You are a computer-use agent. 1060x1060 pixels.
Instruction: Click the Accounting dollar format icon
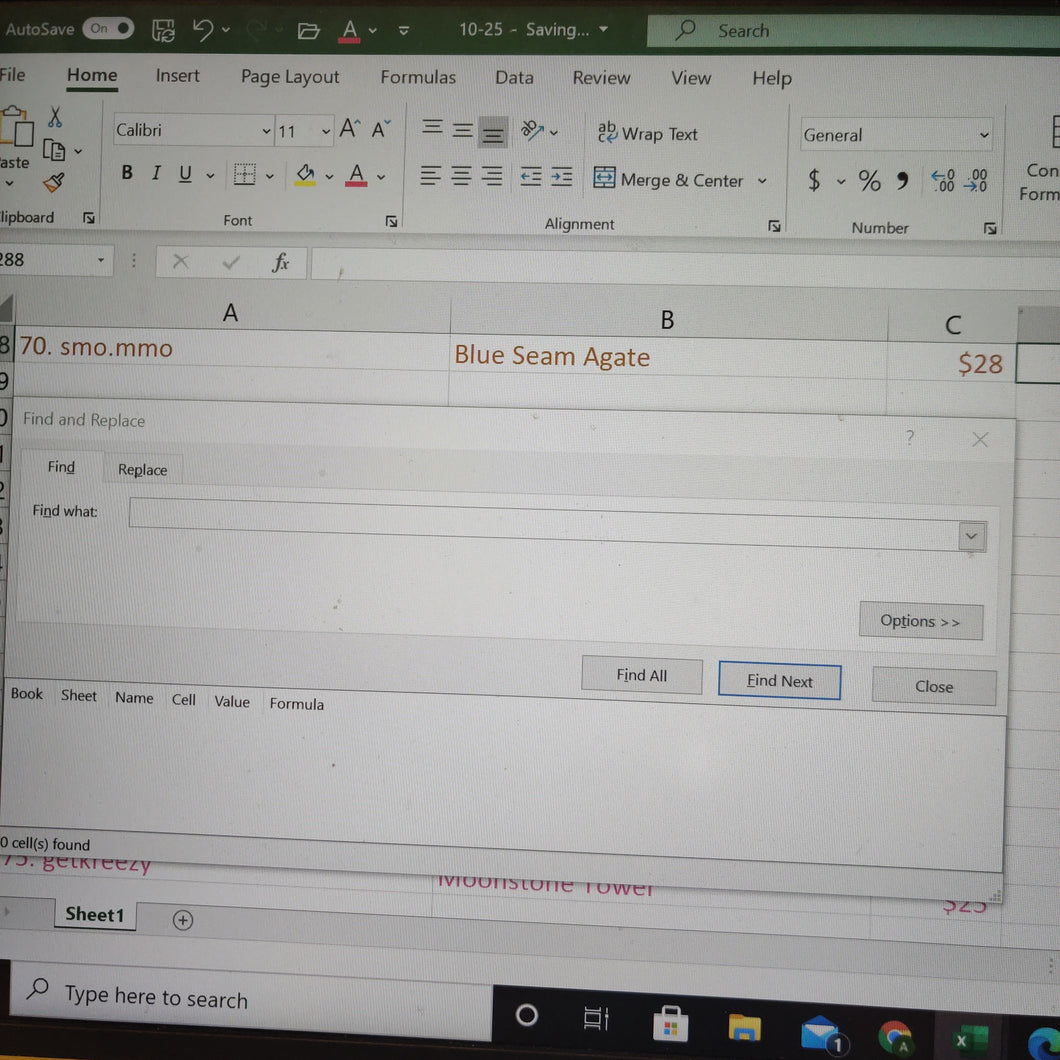(x=815, y=180)
